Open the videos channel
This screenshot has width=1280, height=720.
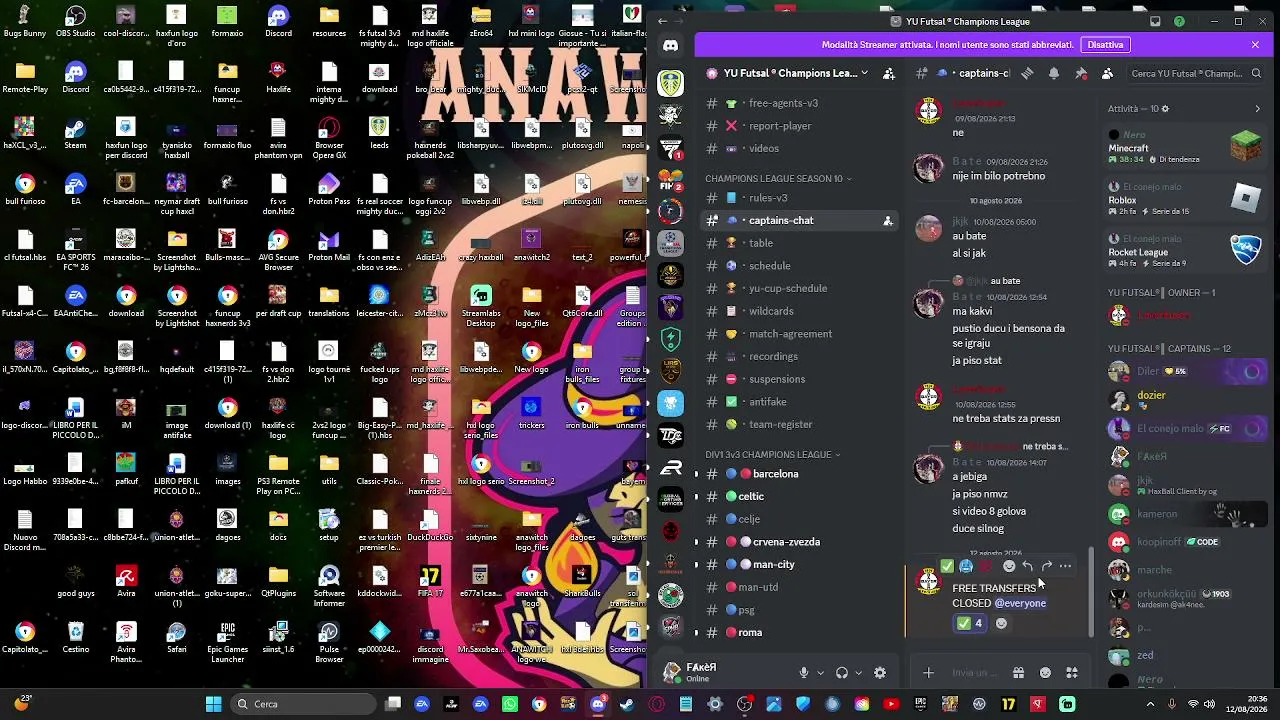[x=798, y=148]
